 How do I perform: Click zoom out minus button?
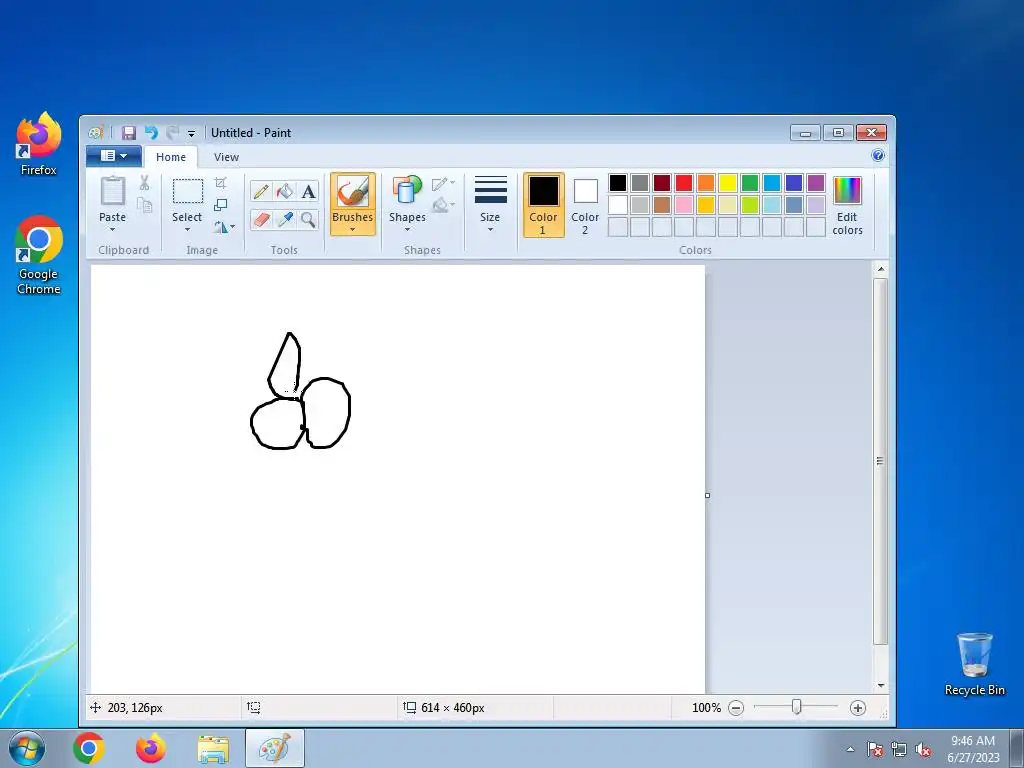tap(736, 708)
